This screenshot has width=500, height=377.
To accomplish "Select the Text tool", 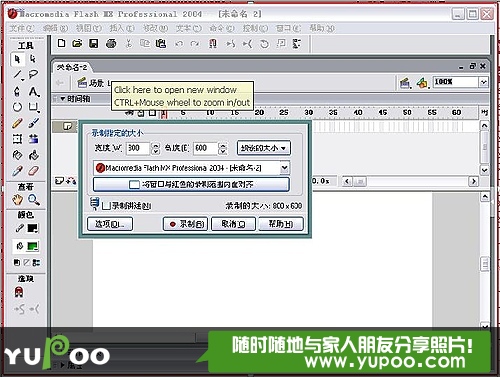I will coord(33,91).
